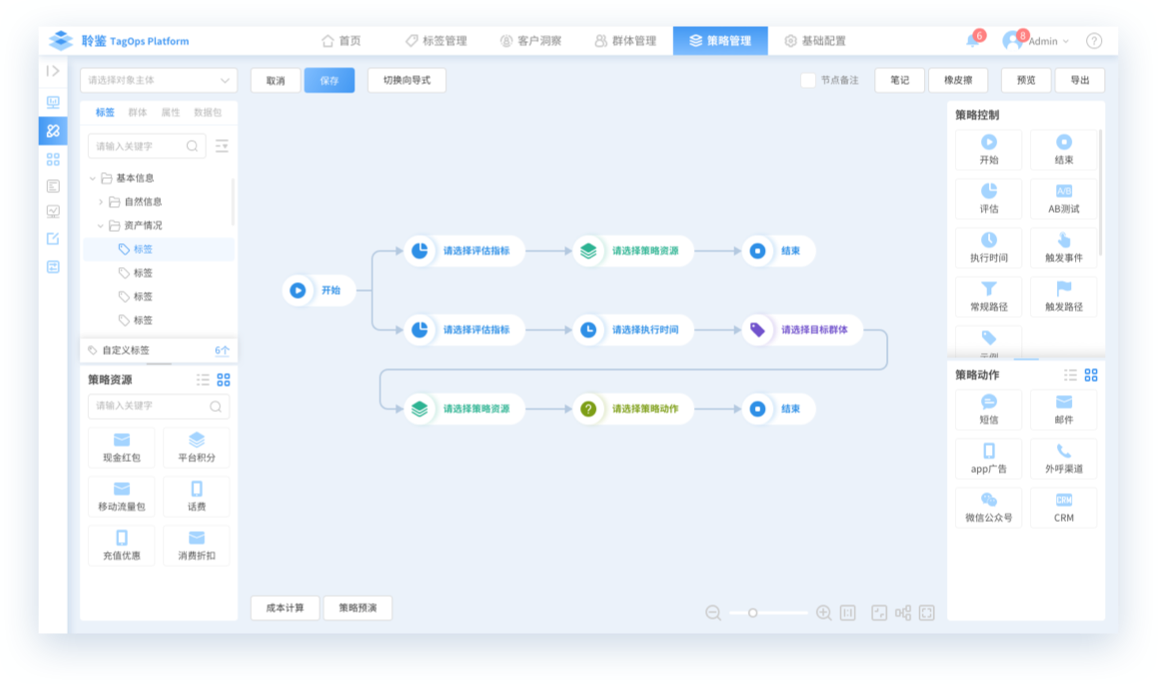Screen dimensions: 1158x684
Task: Go to 首页 in top navigation
Action: (x=341, y=41)
